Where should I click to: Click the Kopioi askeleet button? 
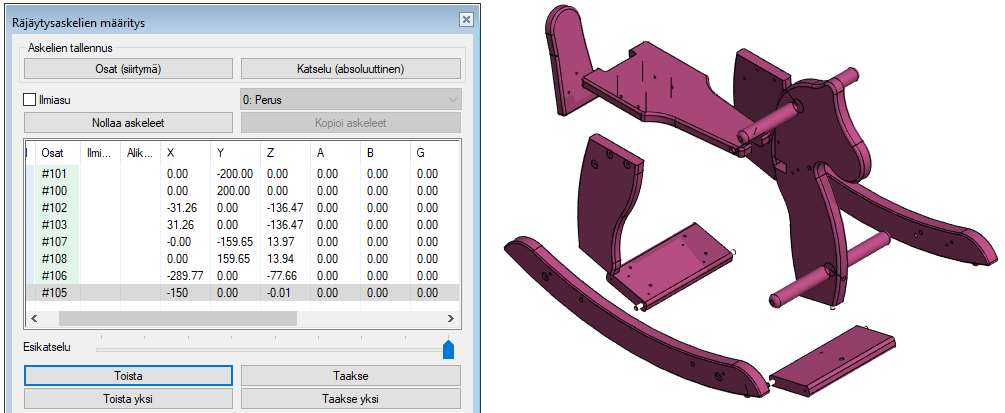tap(350, 123)
